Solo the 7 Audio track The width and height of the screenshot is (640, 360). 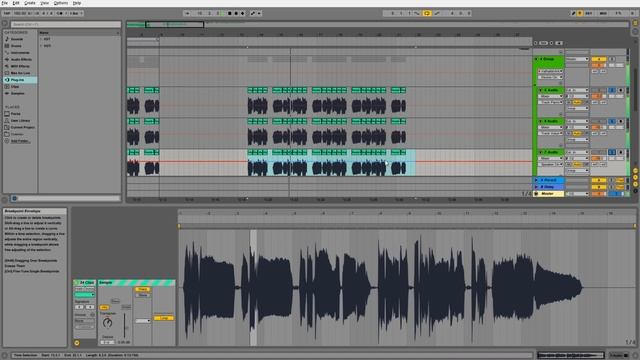point(611,152)
